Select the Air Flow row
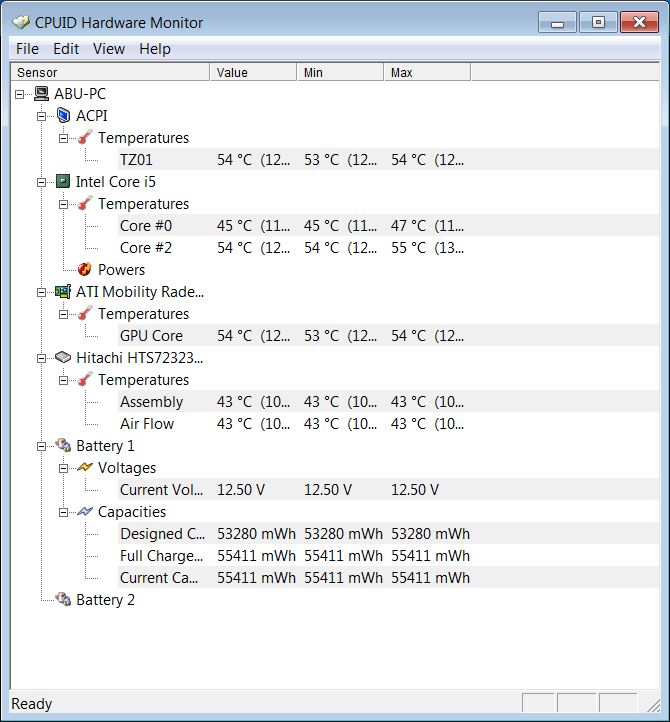The height and width of the screenshot is (722, 670). click(388, 423)
